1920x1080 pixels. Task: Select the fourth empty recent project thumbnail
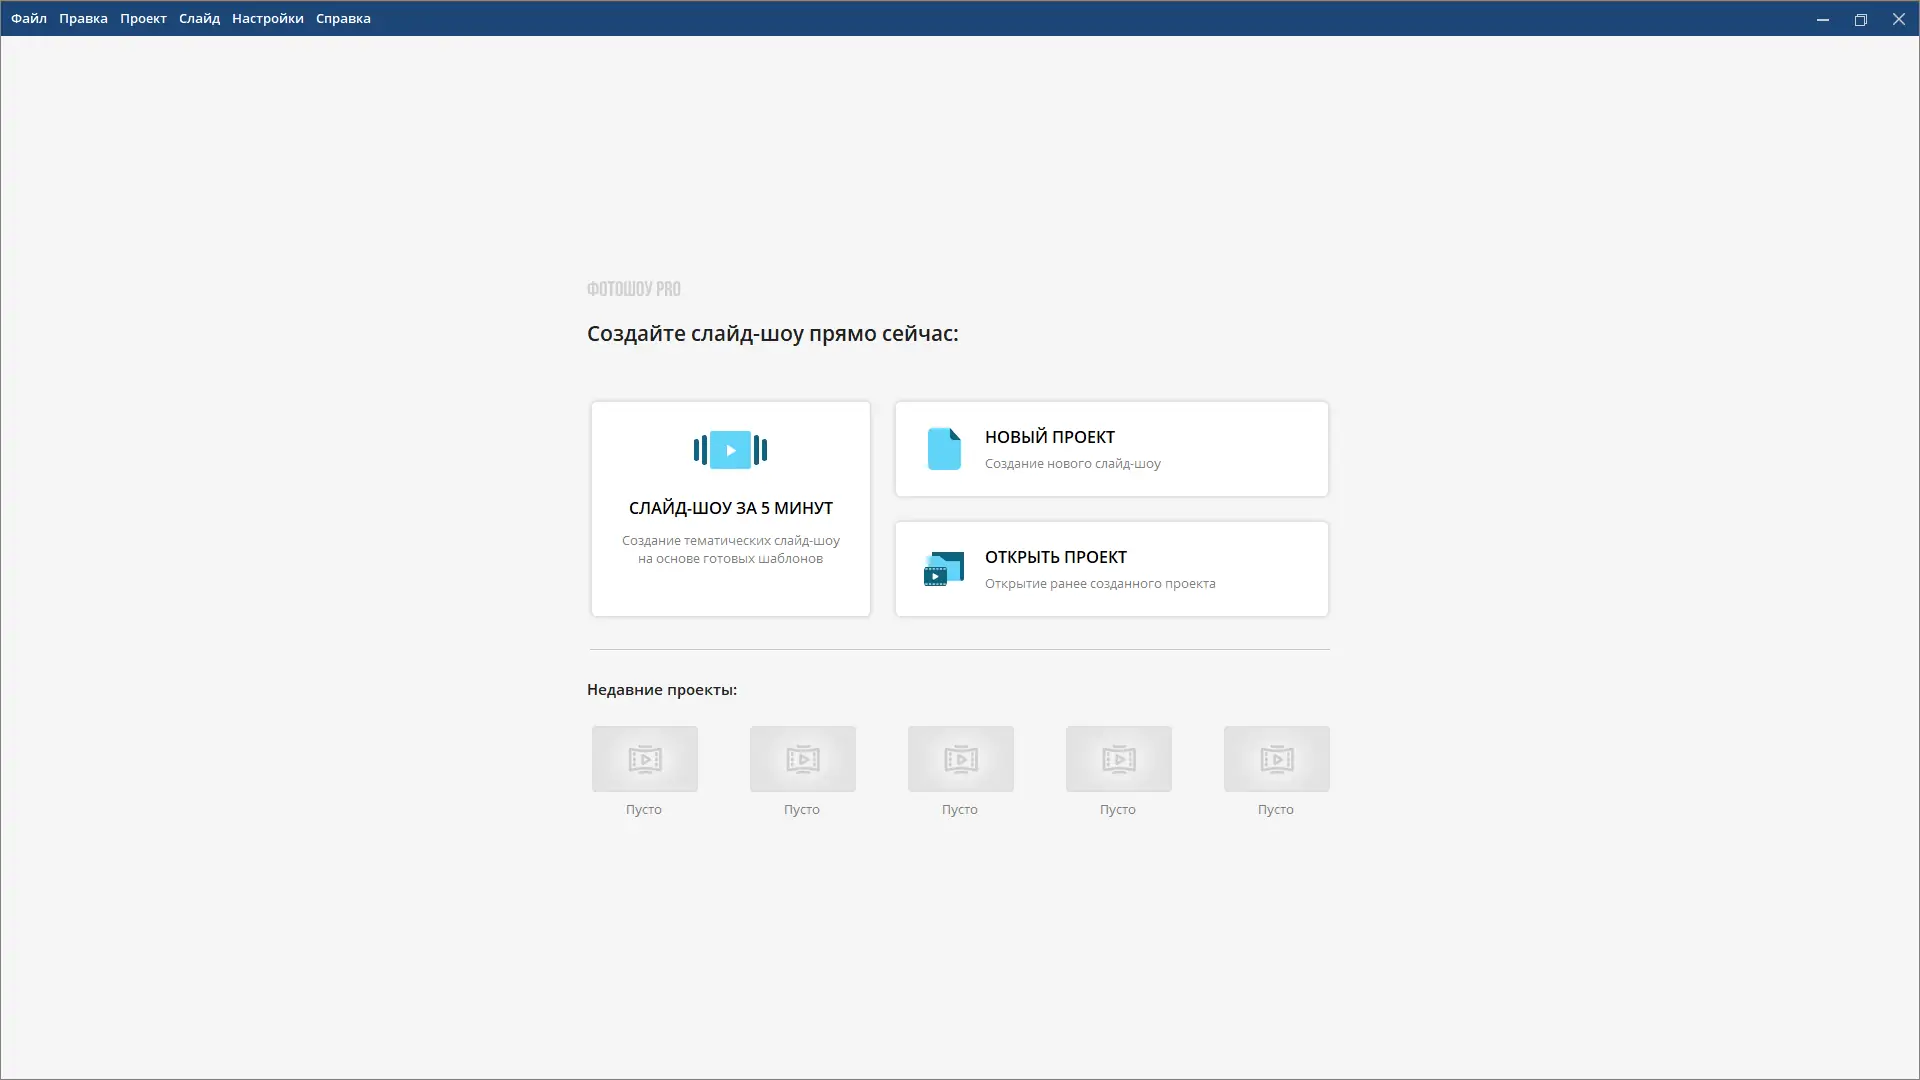coord(1119,759)
